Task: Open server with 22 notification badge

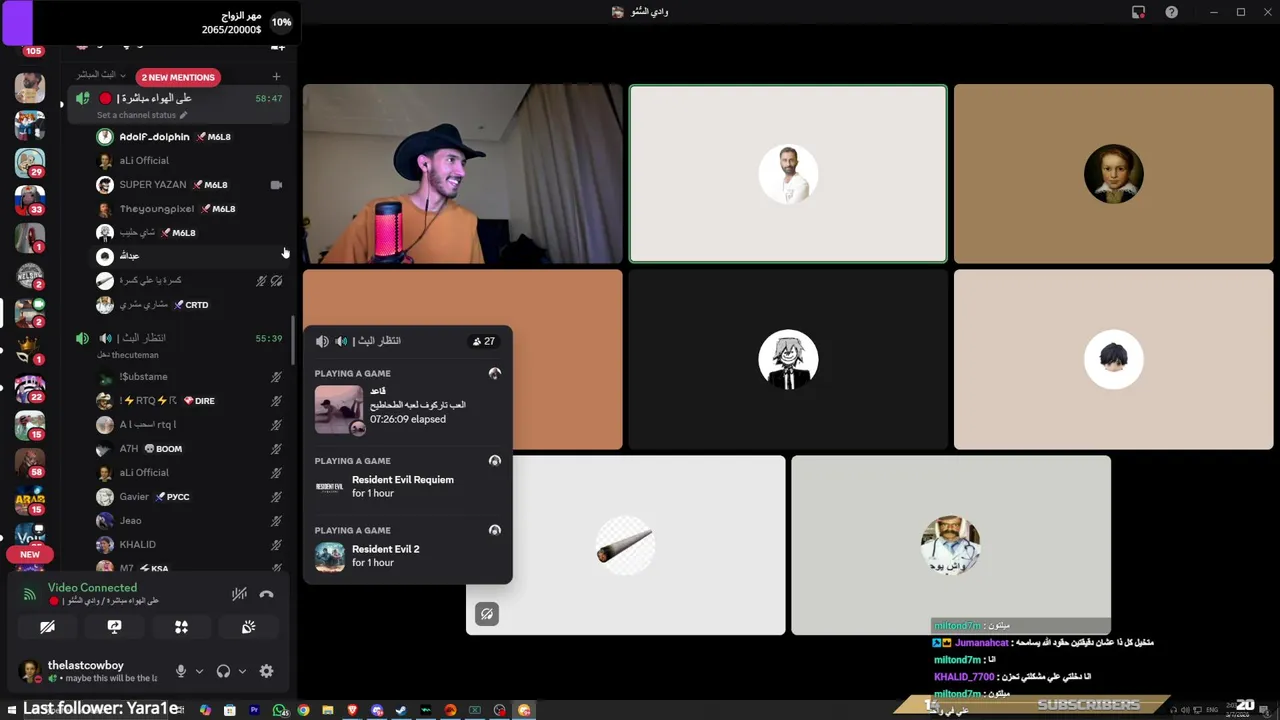Action: tap(30, 388)
